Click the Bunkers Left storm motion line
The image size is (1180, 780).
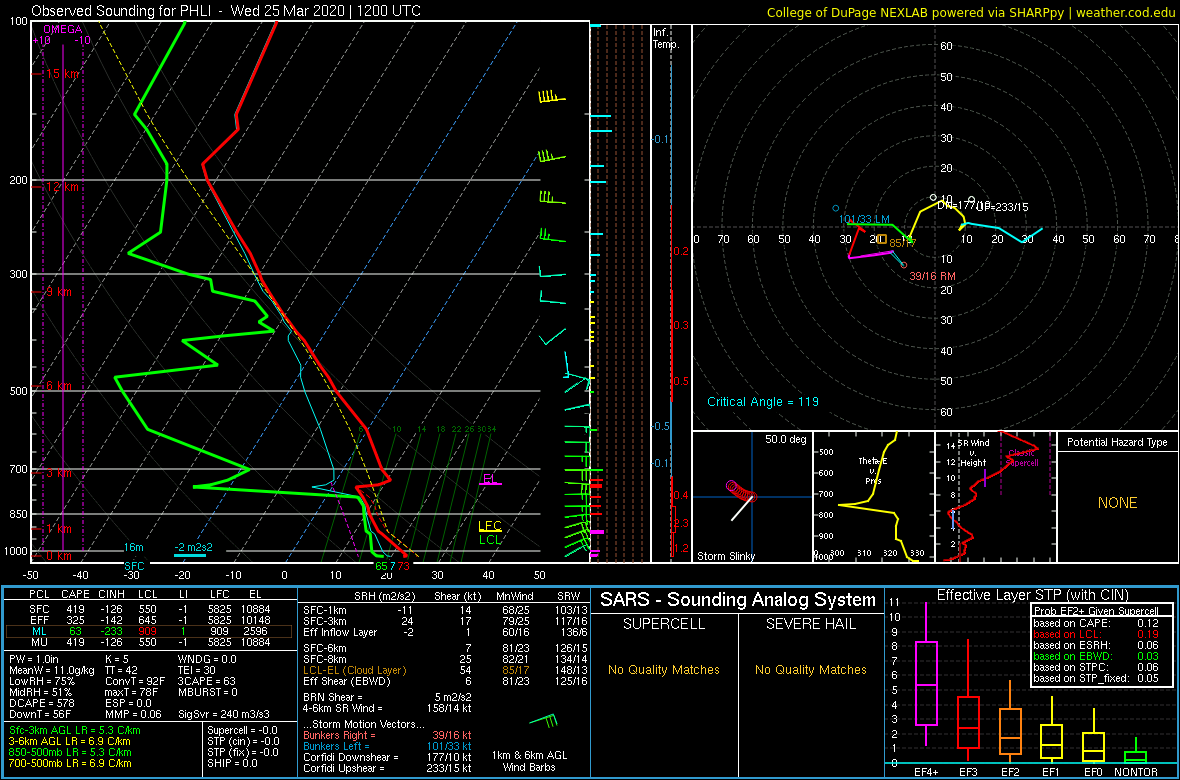coord(387,746)
